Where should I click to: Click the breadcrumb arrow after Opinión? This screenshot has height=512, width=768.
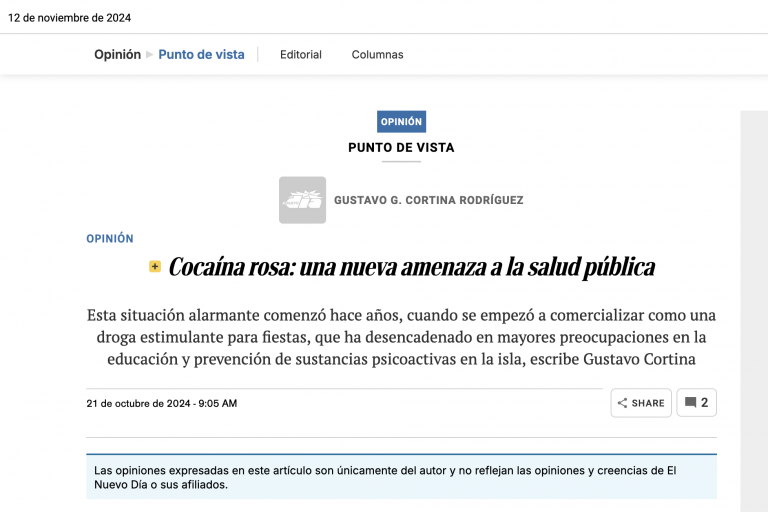150,55
